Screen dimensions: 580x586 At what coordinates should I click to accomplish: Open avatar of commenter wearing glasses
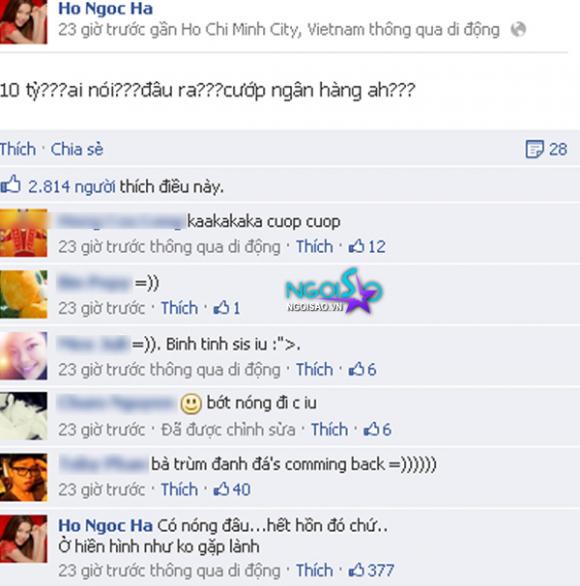(x=24, y=477)
